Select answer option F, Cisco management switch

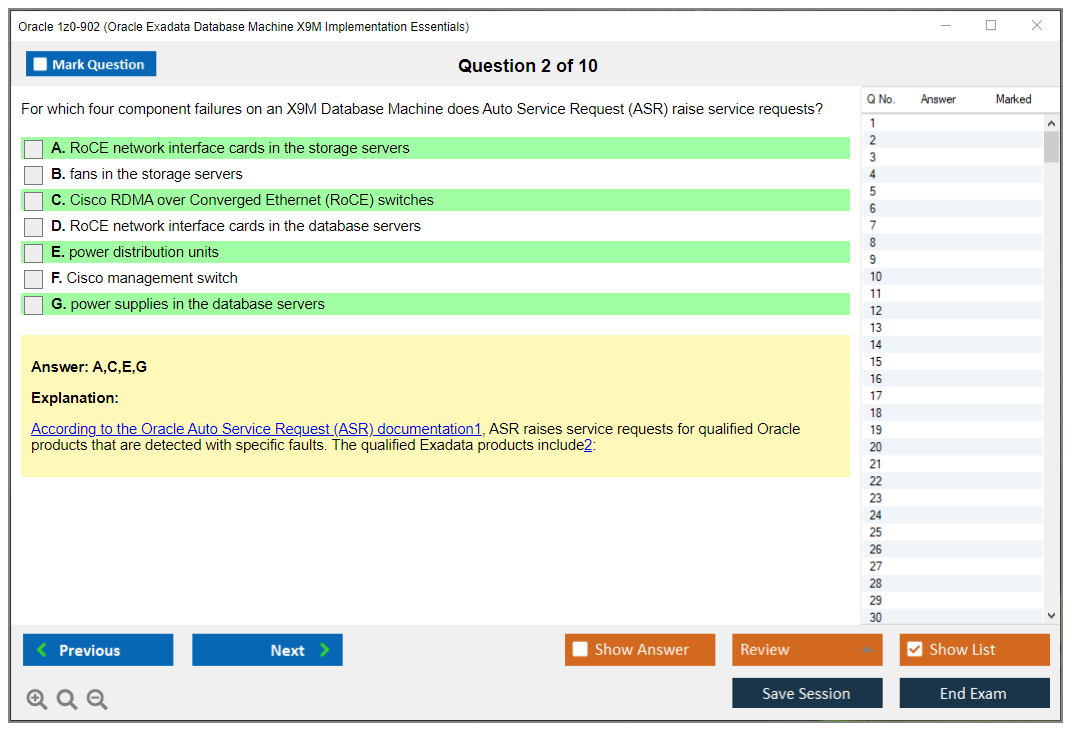(x=32, y=278)
